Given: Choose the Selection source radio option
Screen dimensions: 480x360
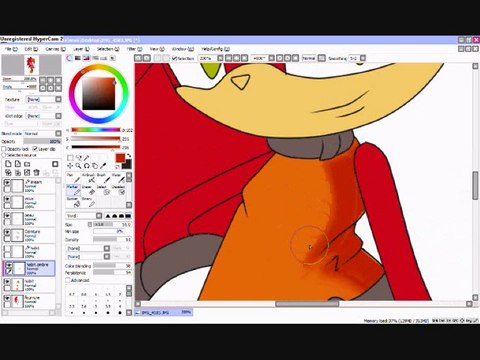Looking at the screenshot, I should point(4,155).
